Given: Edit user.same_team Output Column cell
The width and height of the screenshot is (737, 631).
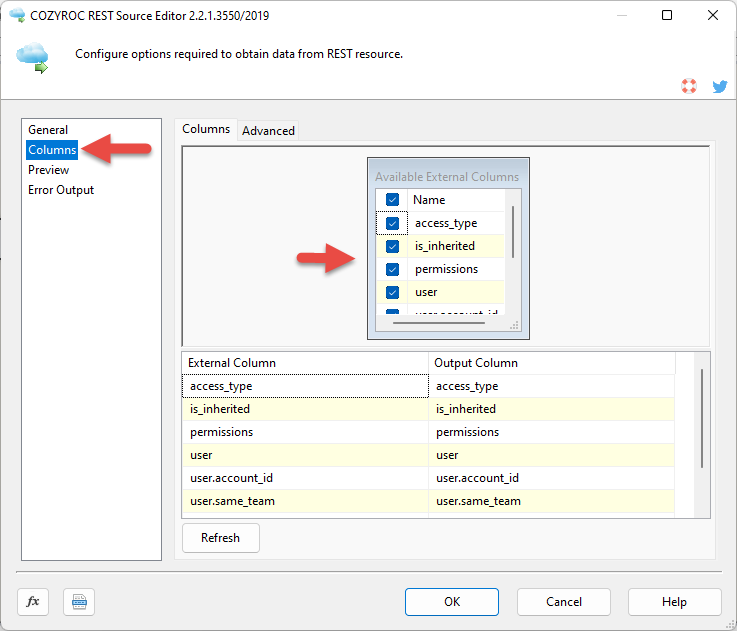Looking at the screenshot, I should [552, 501].
